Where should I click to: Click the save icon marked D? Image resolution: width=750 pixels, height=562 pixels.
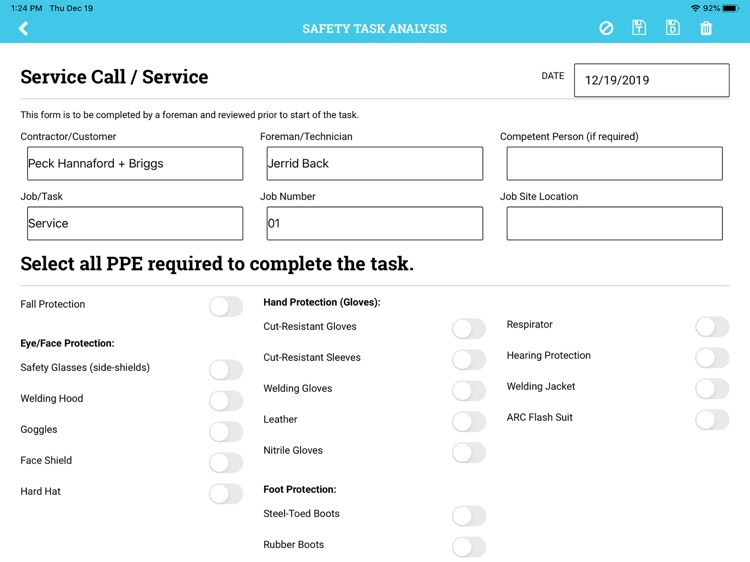tap(673, 28)
